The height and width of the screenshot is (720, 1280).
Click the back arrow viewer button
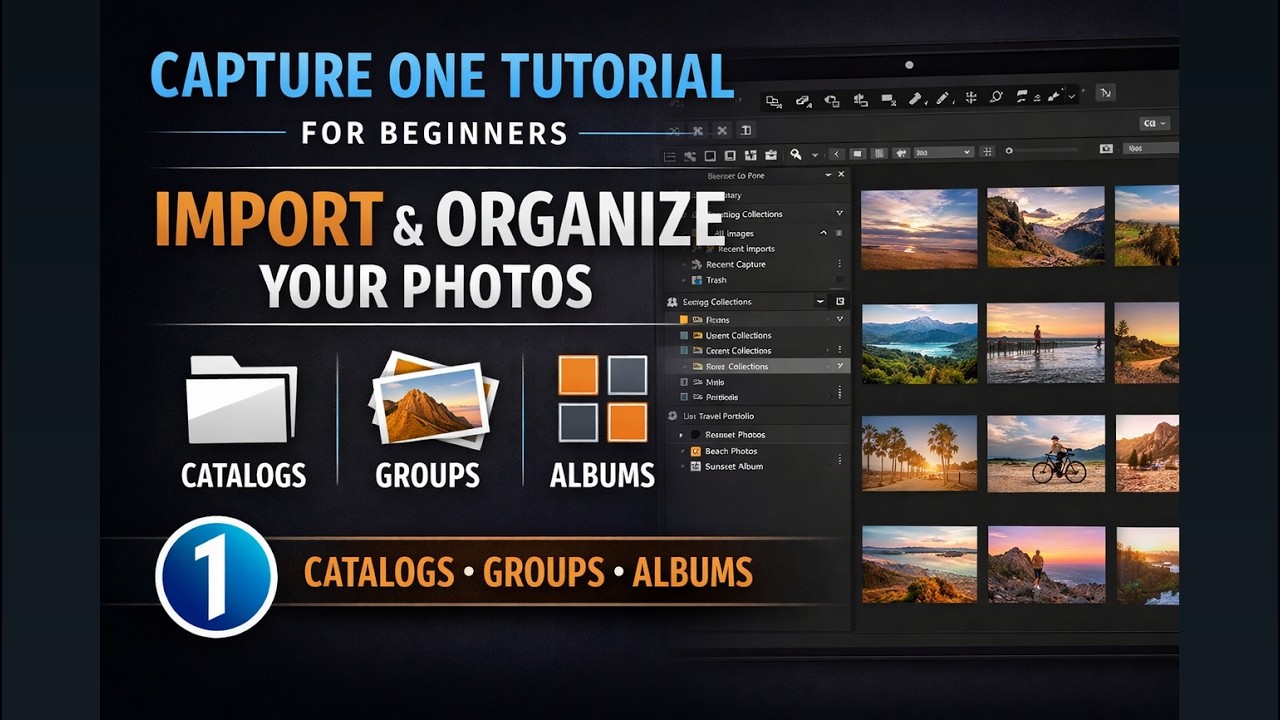pyautogui.click(x=836, y=154)
